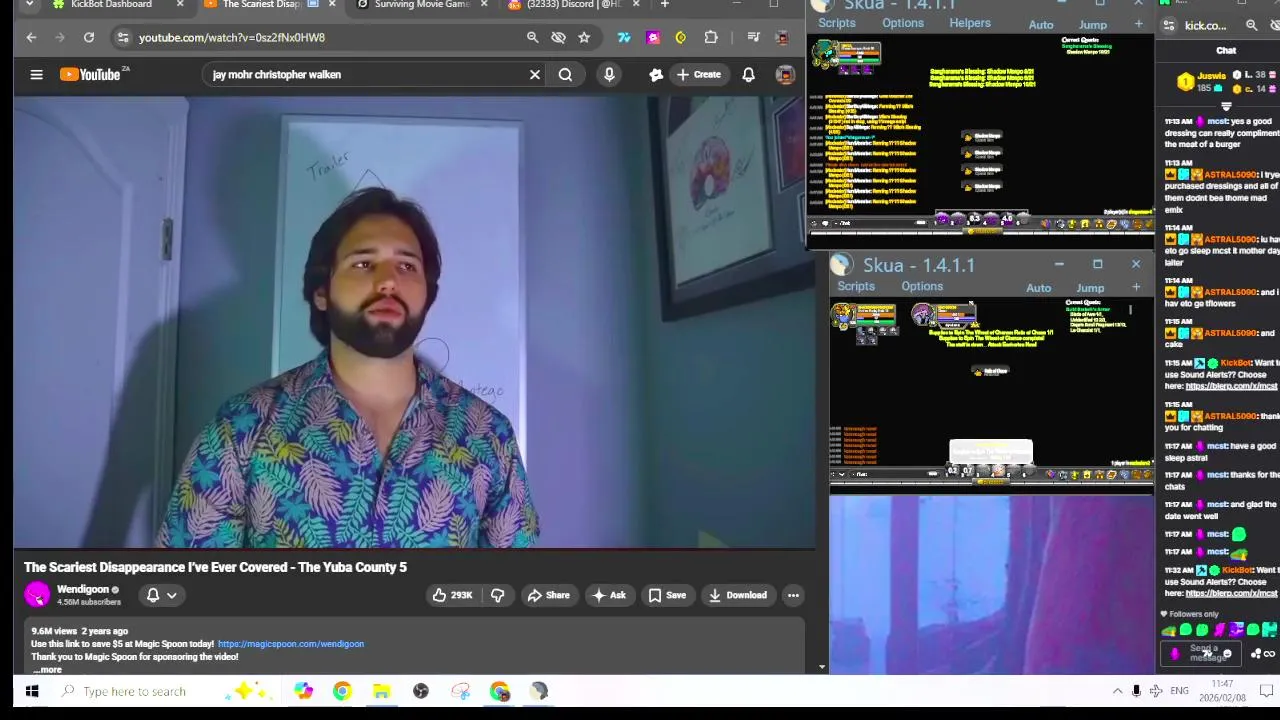Open Options menu in lower Skua window
The height and width of the screenshot is (720, 1280).
(x=922, y=286)
